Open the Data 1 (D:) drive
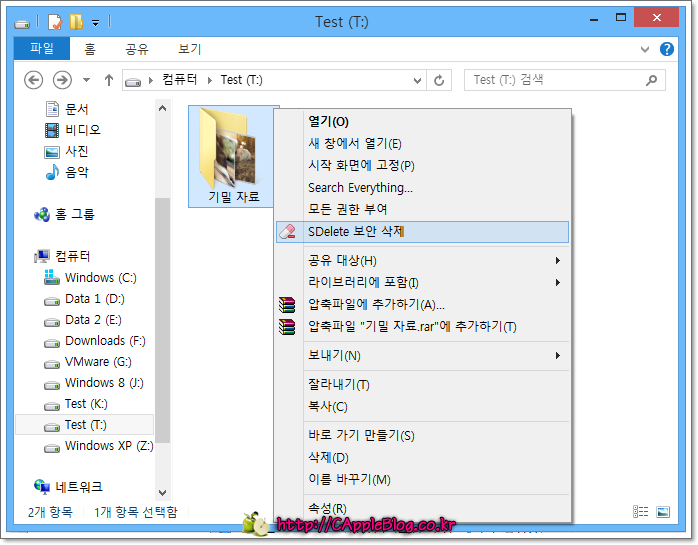 (85, 299)
